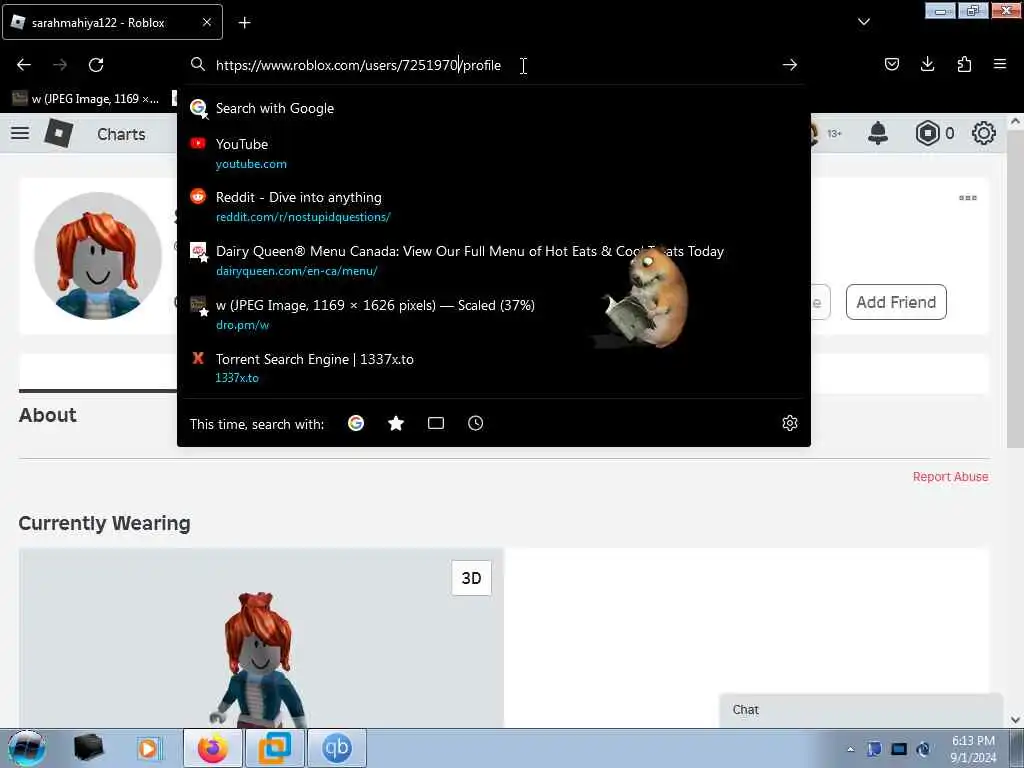Viewport: 1024px width, 768px height.
Task: Choose Torrent Search Engine 1337x.to suggestion
Action: pos(494,368)
